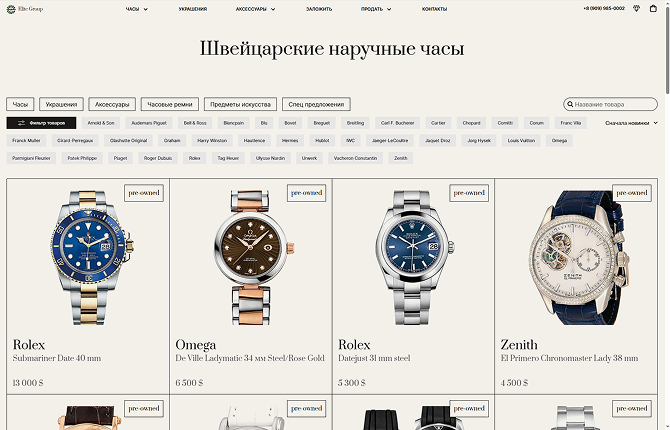
Task: Select the Часовые ремни category tab
Action: point(170,104)
